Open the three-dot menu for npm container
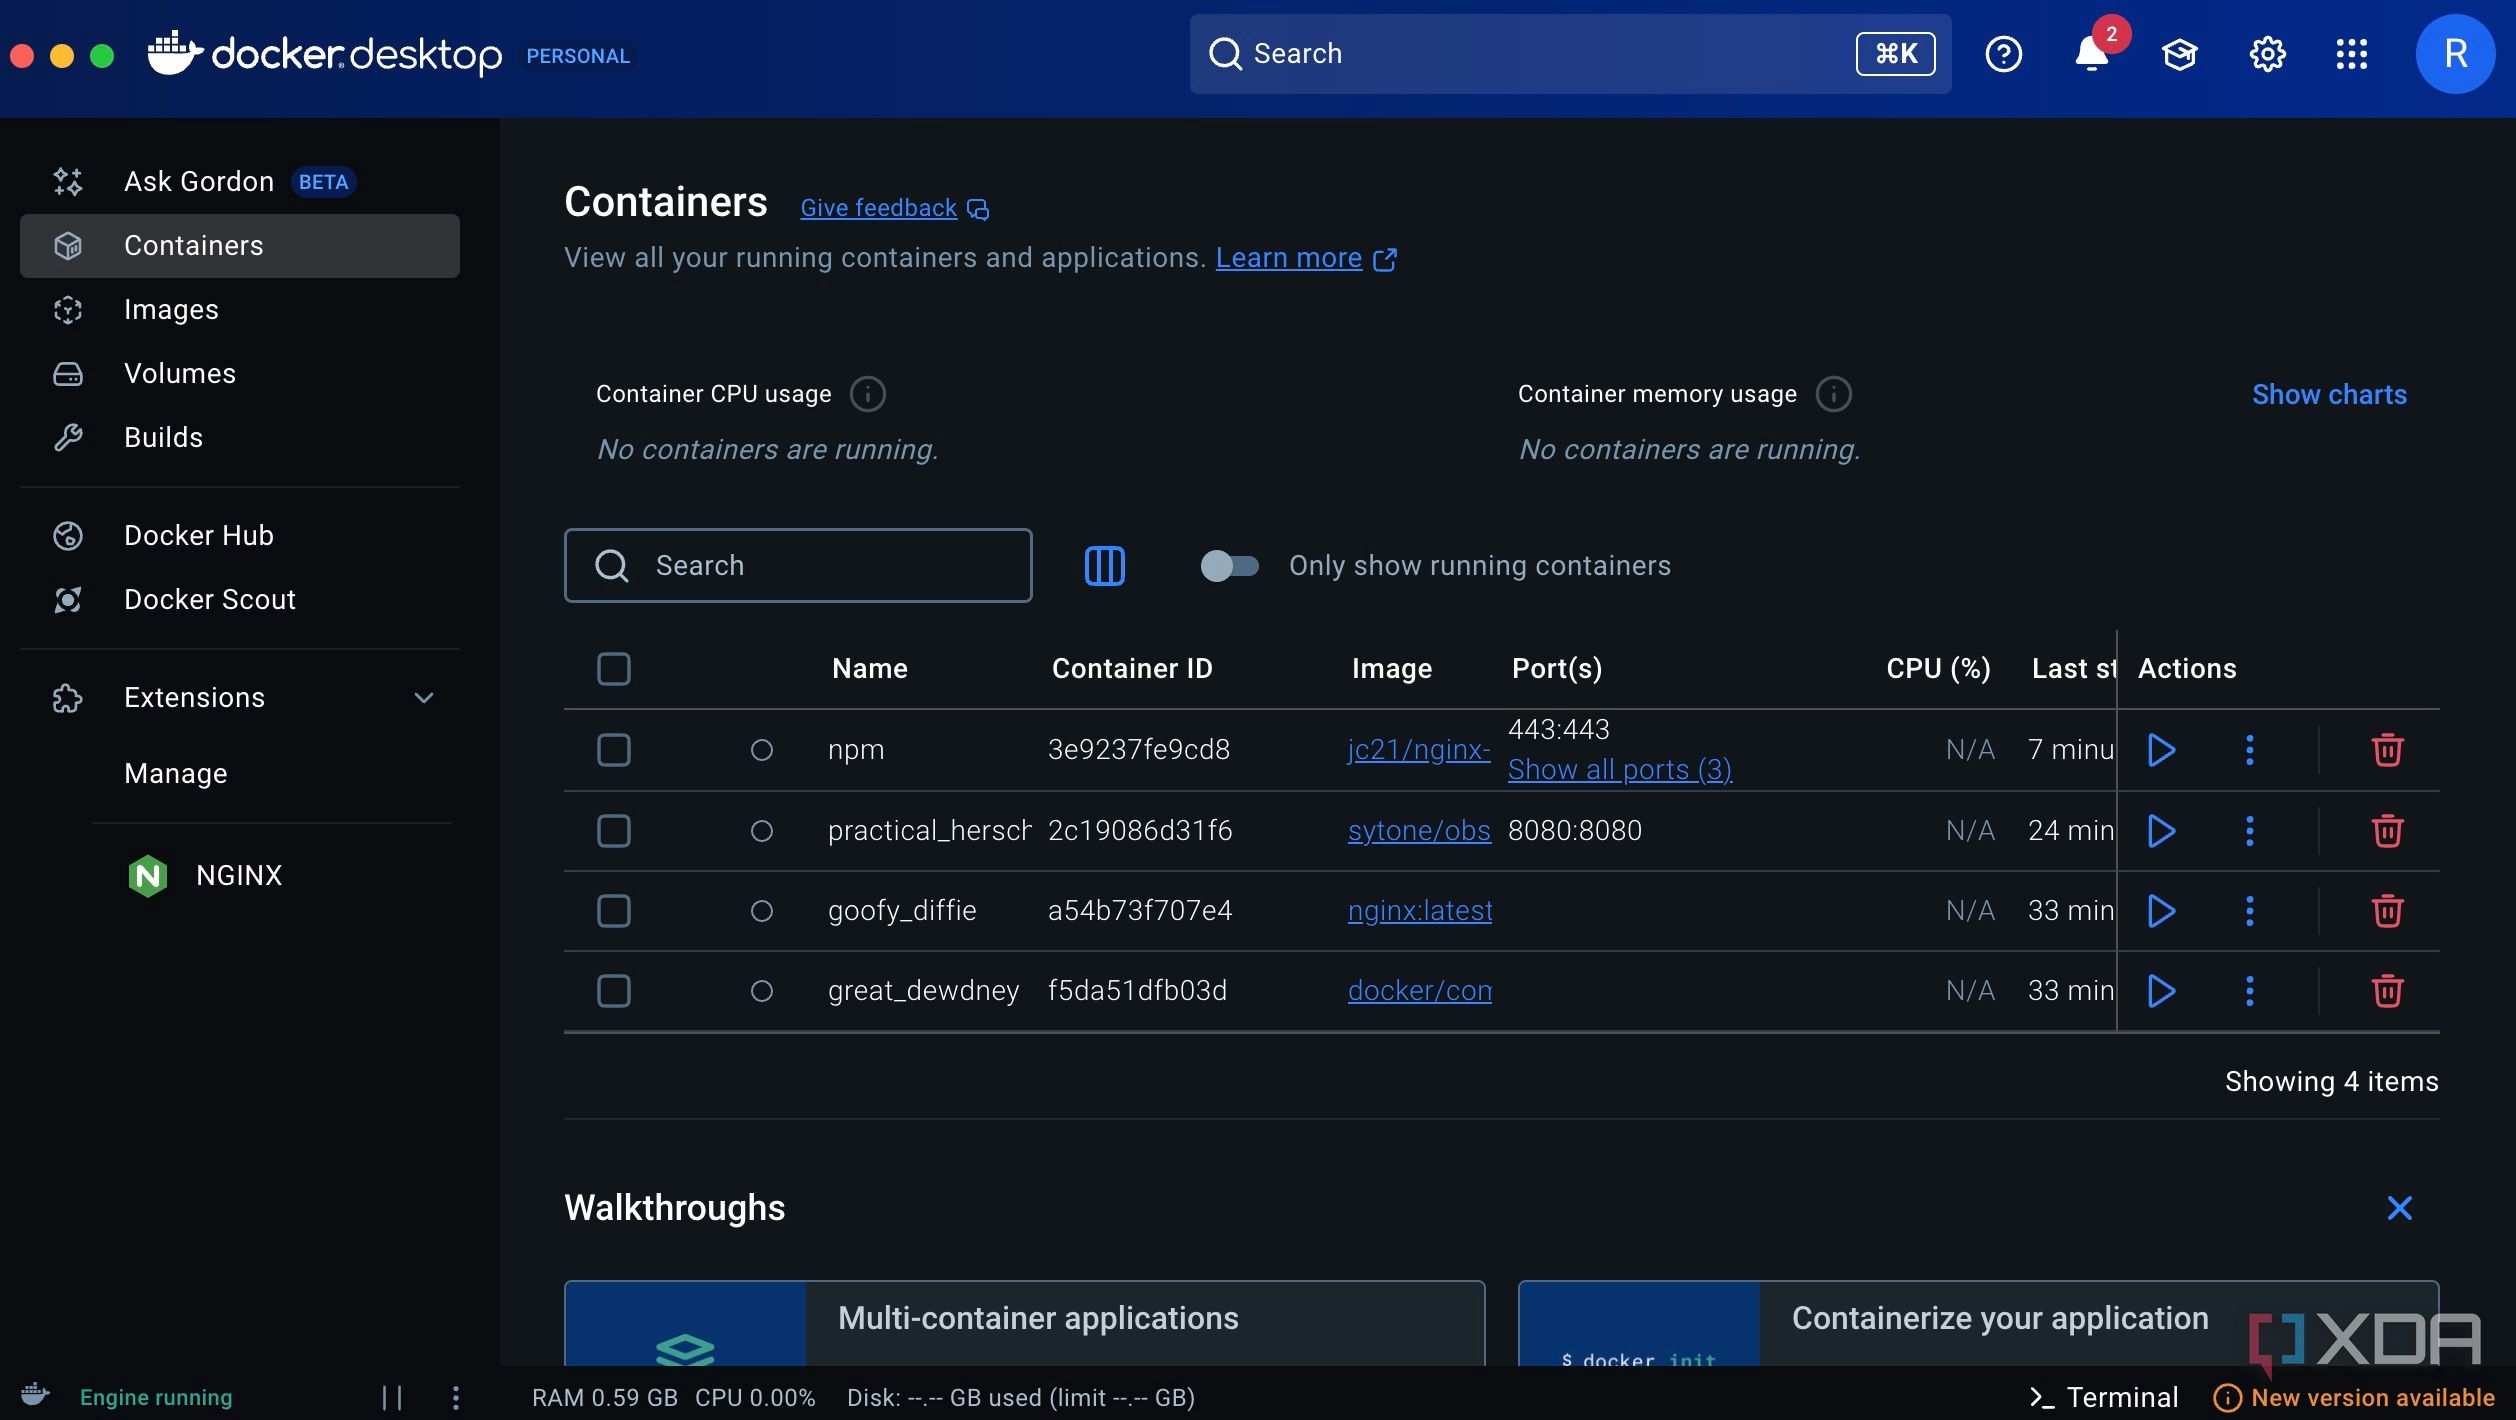Viewport: 2516px width, 1420px height. point(2249,750)
